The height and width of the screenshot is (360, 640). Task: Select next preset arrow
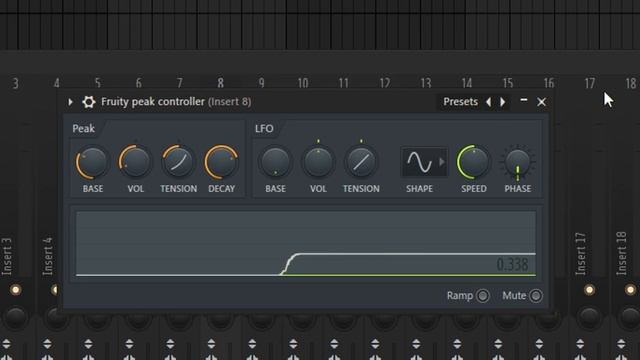pos(503,102)
